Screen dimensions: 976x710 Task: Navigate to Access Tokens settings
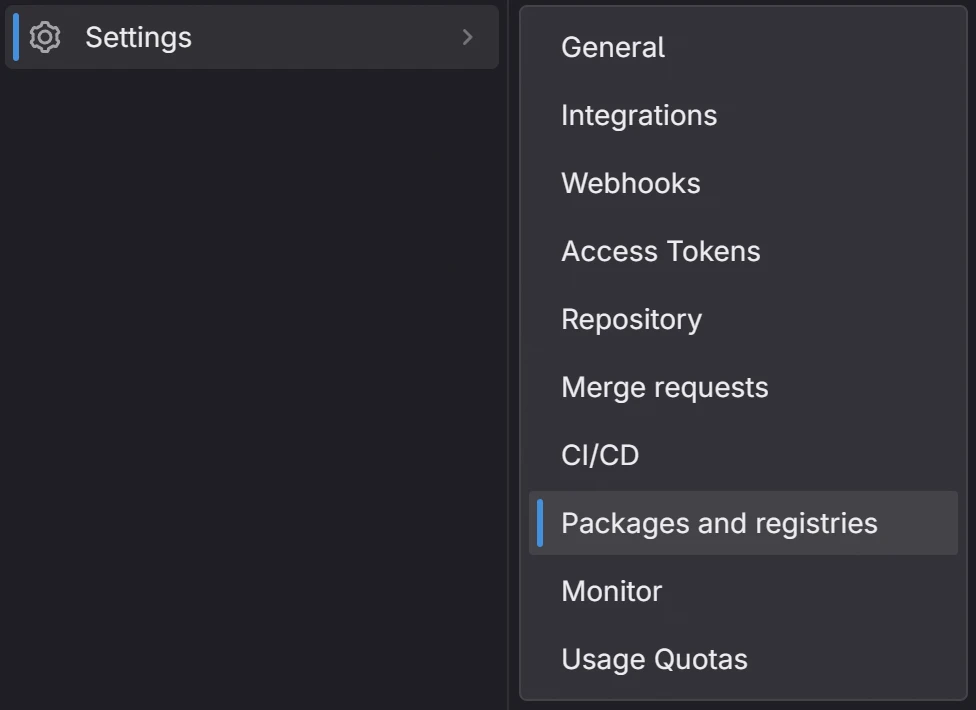(x=660, y=251)
